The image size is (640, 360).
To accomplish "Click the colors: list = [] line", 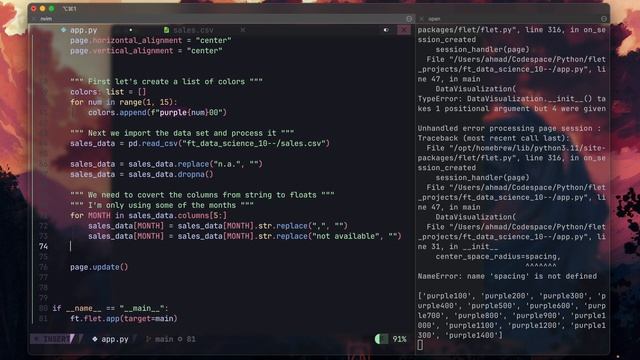I will pos(108,92).
